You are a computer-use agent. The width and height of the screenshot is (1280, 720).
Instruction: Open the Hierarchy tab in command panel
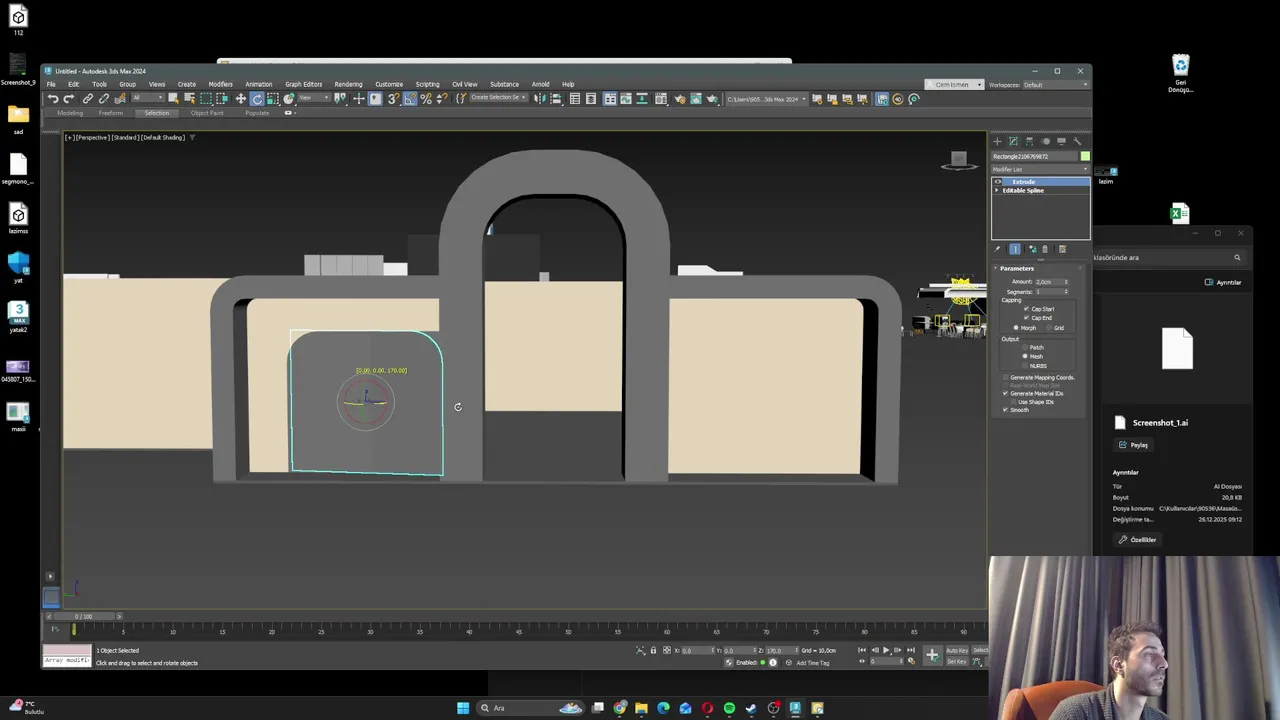point(1029,141)
